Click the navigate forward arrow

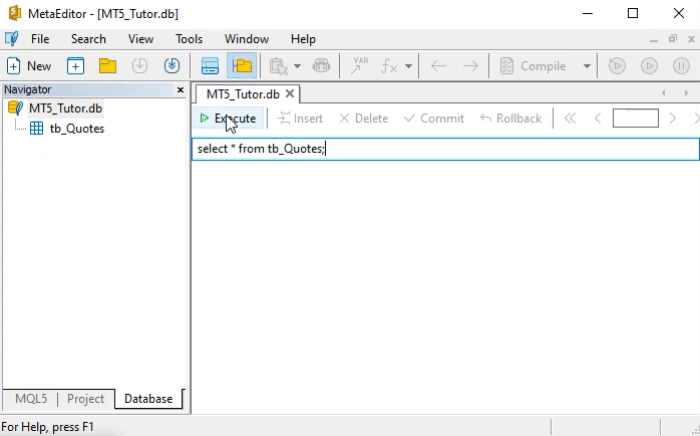pyautogui.click(x=471, y=66)
